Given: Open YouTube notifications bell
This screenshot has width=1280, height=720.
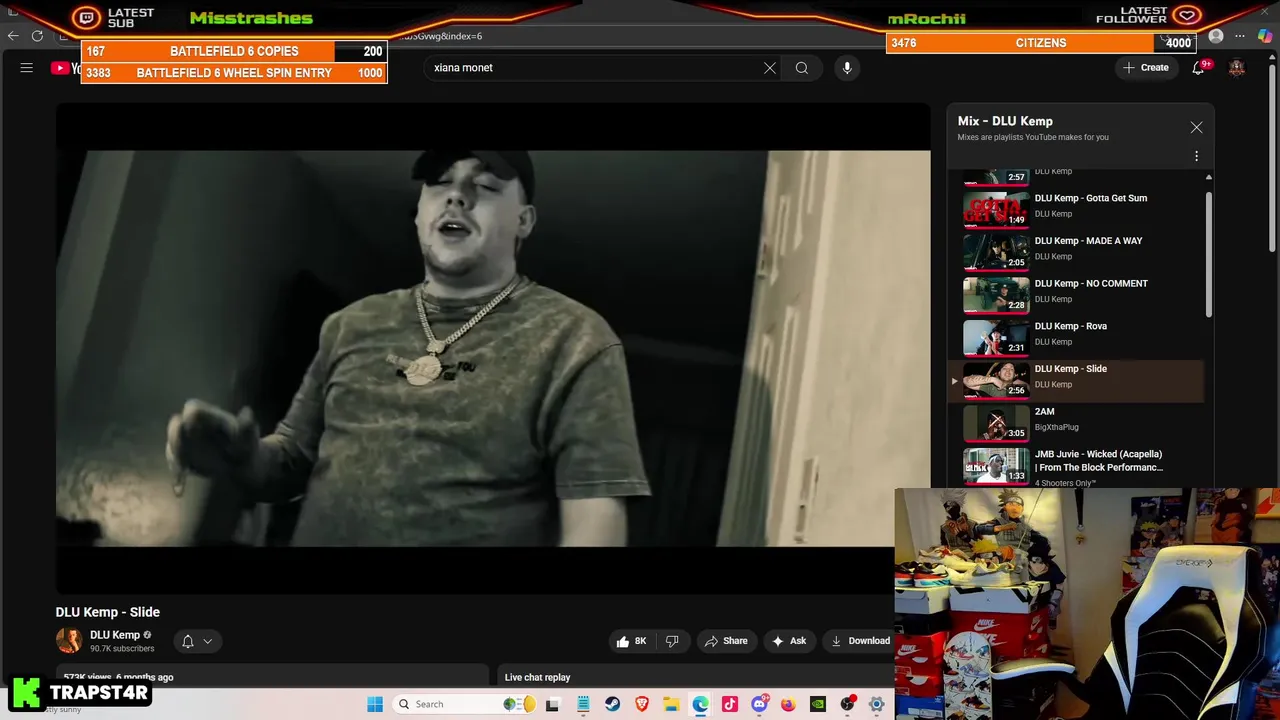Looking at the screenshot, I should [x=1198, y=68].
